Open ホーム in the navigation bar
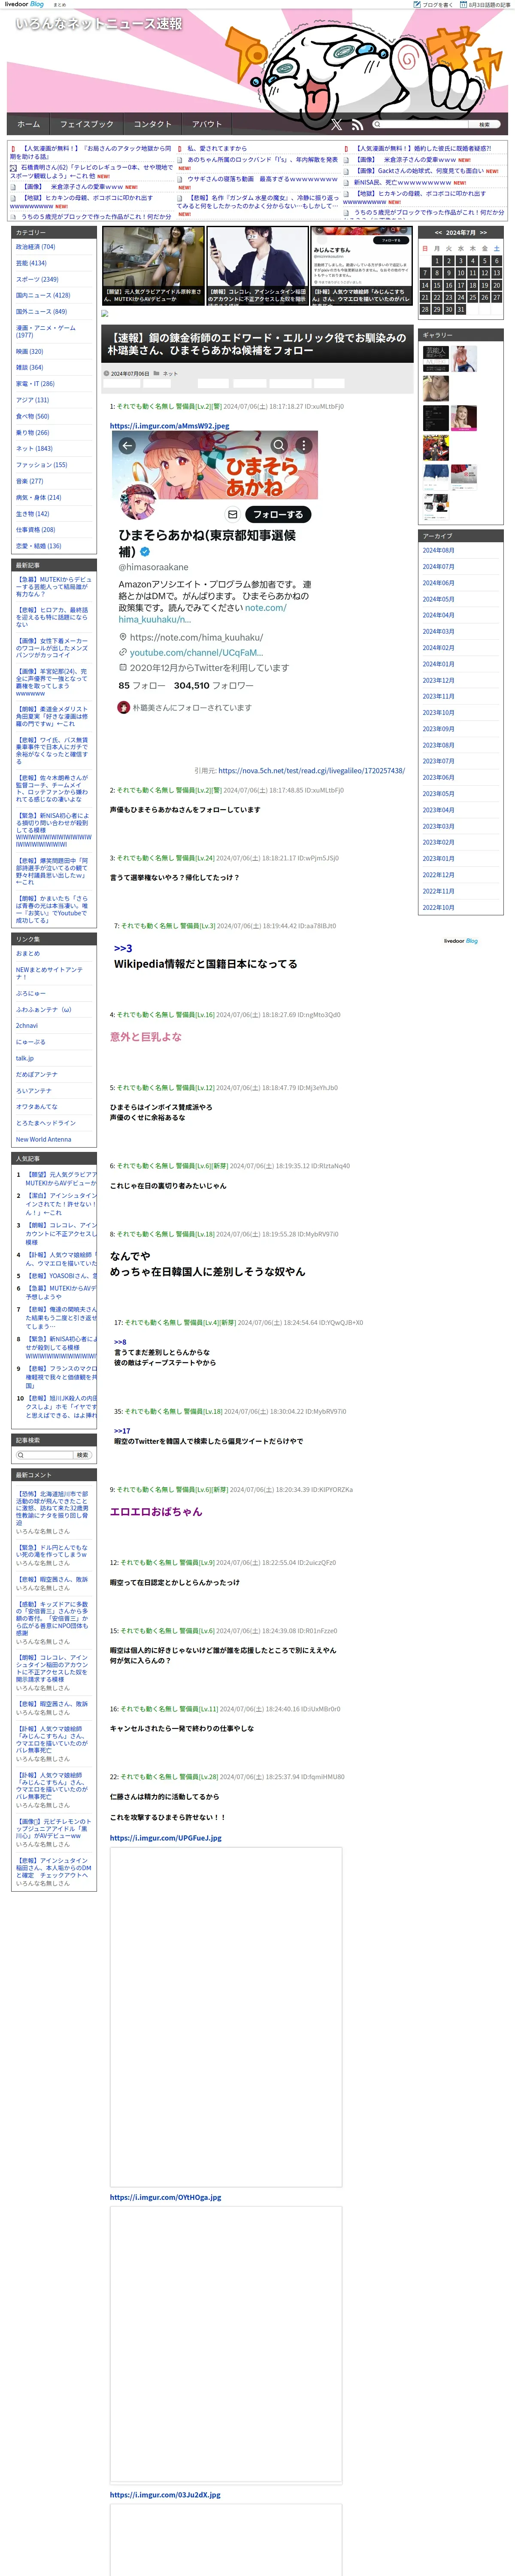 pos(29,124)
